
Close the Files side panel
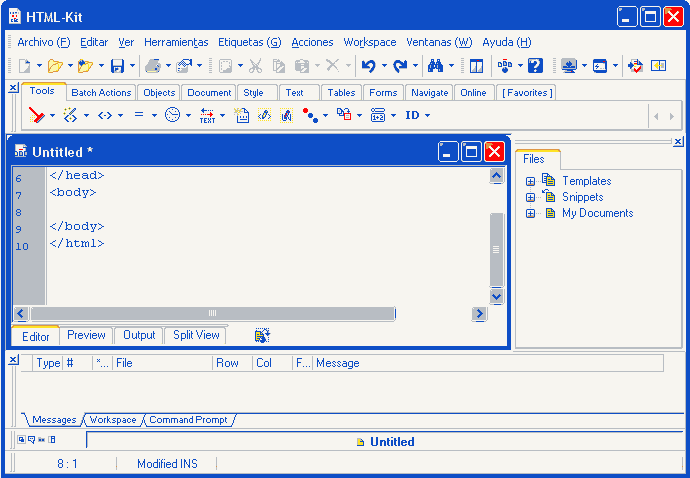point(678,141)
